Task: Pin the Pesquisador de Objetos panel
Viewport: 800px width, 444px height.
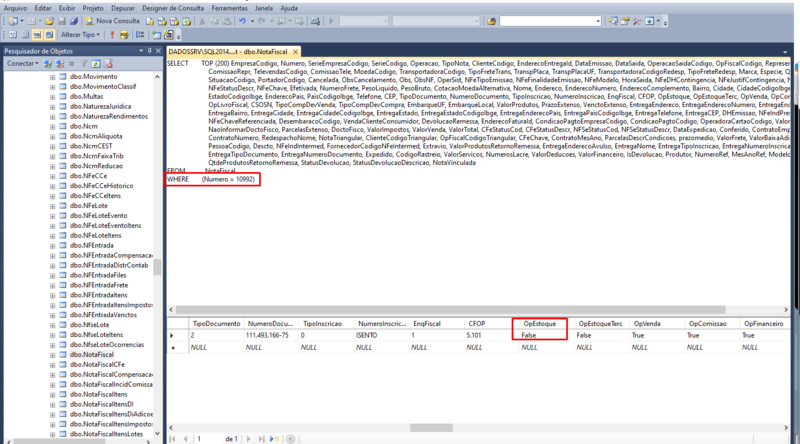Action: (x=149, y=51)
